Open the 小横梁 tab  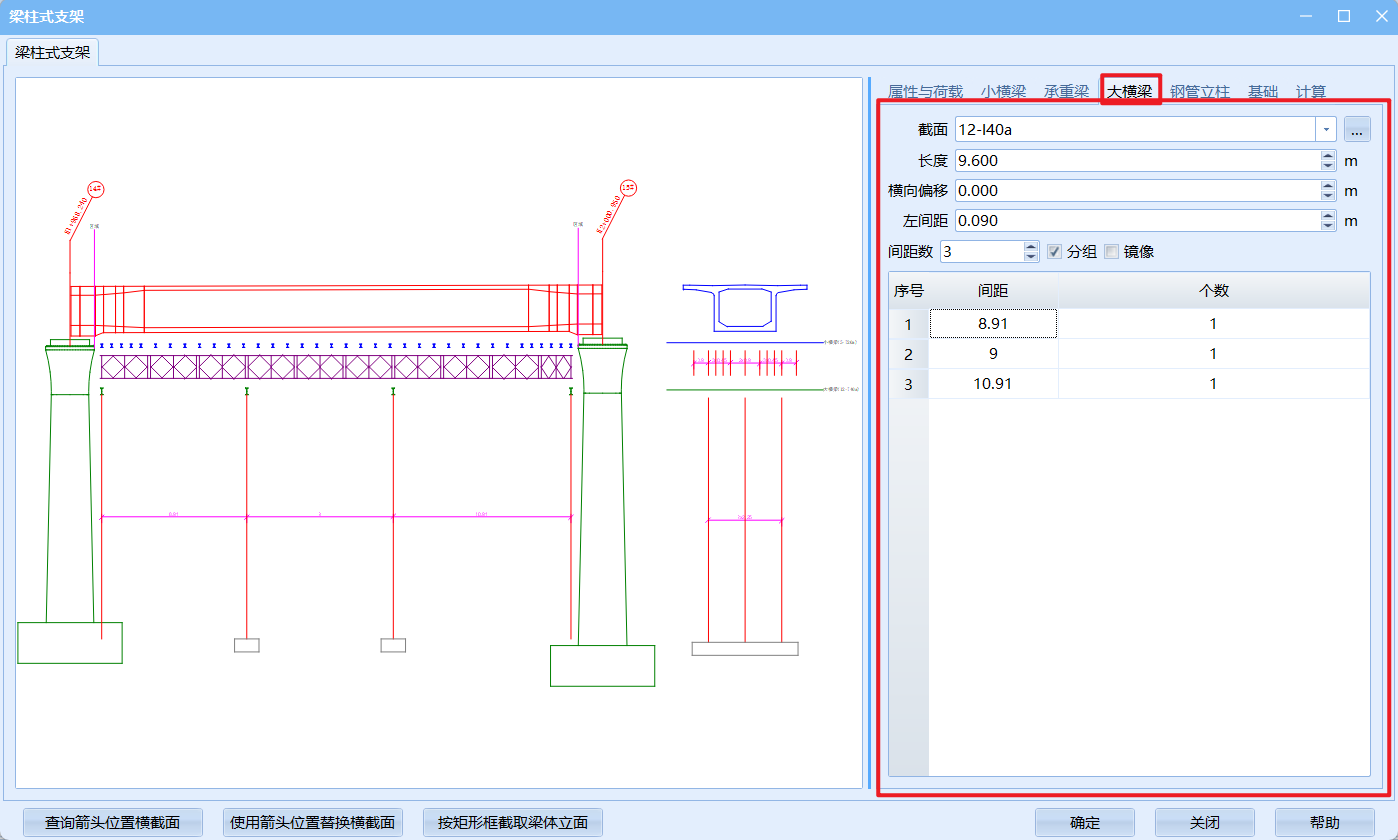click(1003, 91)
